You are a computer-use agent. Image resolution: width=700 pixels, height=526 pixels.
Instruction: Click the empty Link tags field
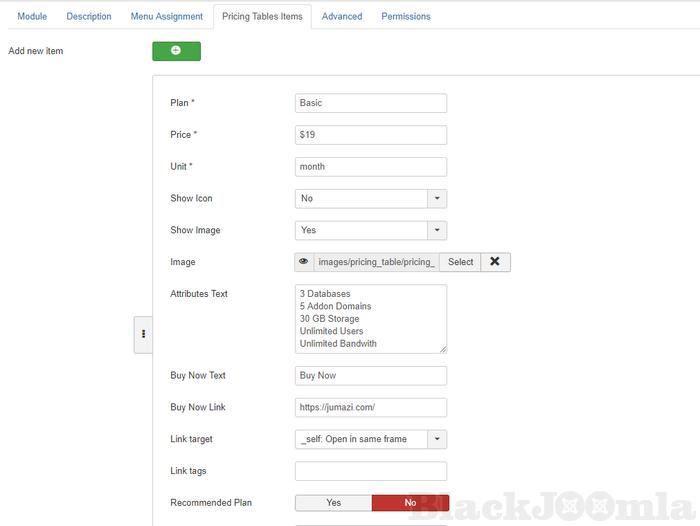tap(371, 471)
